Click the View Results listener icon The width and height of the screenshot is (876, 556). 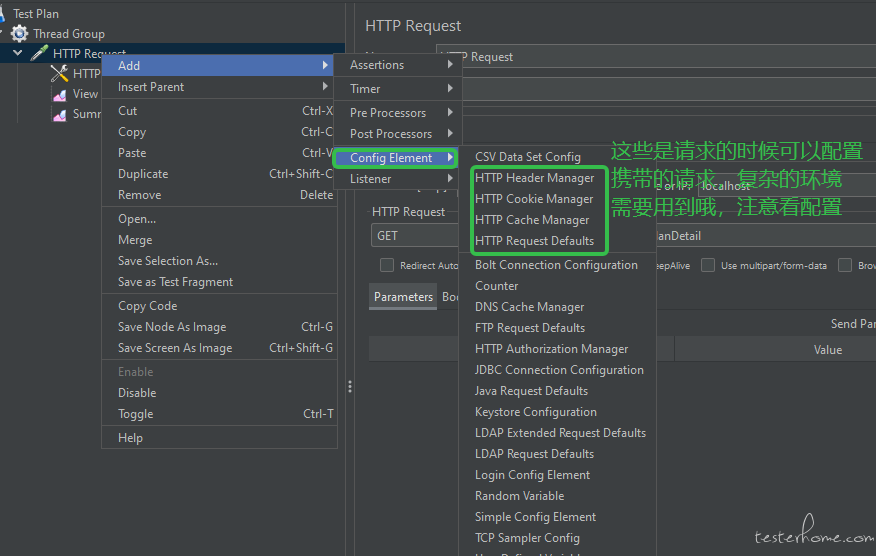[60, 94]
